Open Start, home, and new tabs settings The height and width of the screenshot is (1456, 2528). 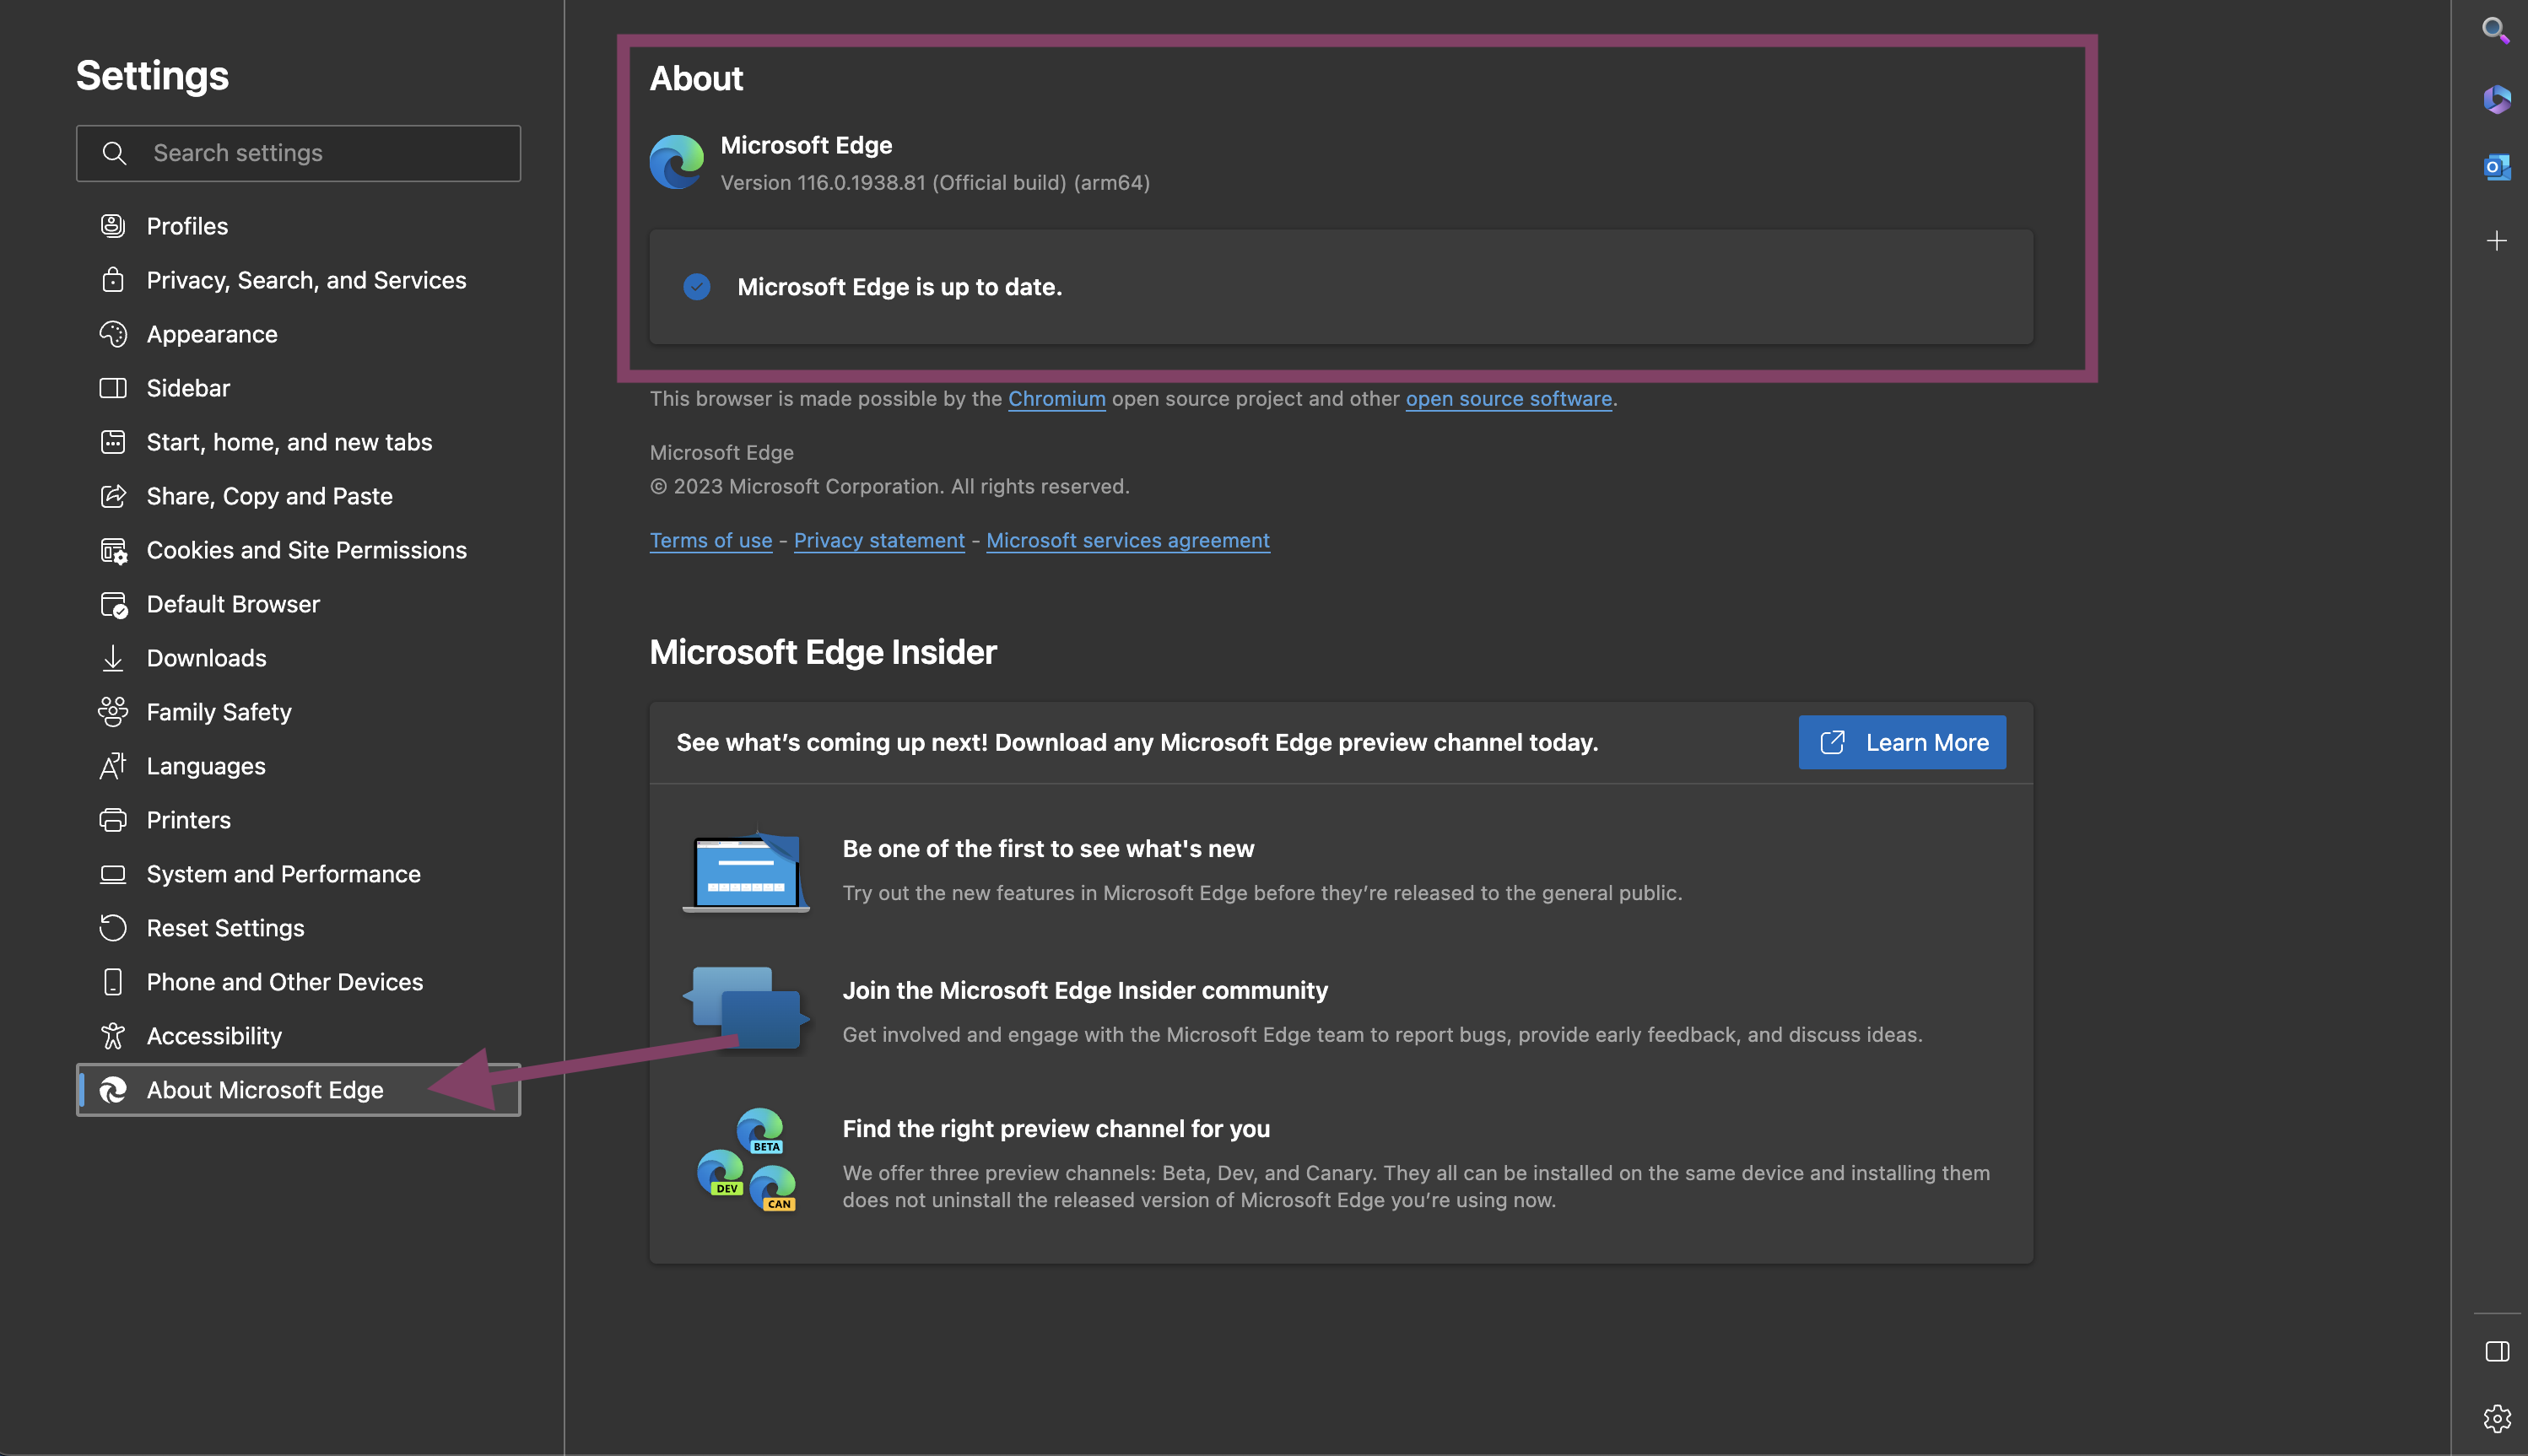[x=298, y=442]
